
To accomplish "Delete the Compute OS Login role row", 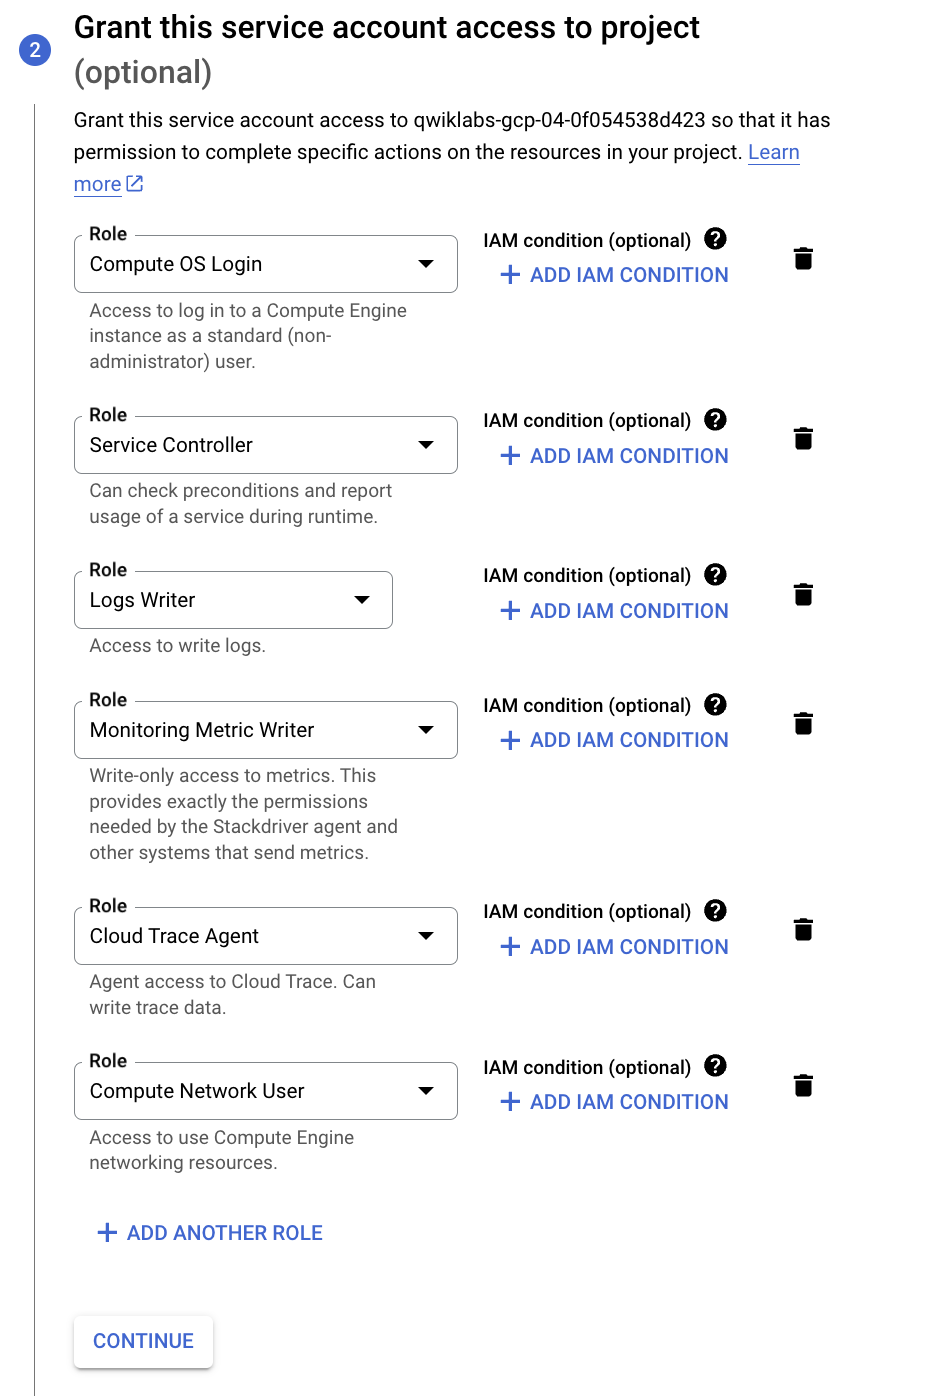I will [803, 258].
